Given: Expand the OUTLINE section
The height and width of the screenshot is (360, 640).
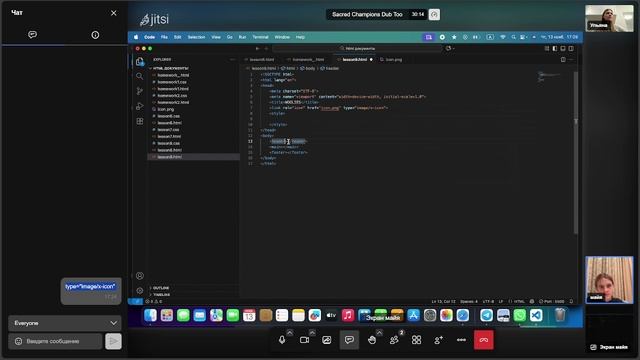Looking at the screenshot, I should (161, 288).
